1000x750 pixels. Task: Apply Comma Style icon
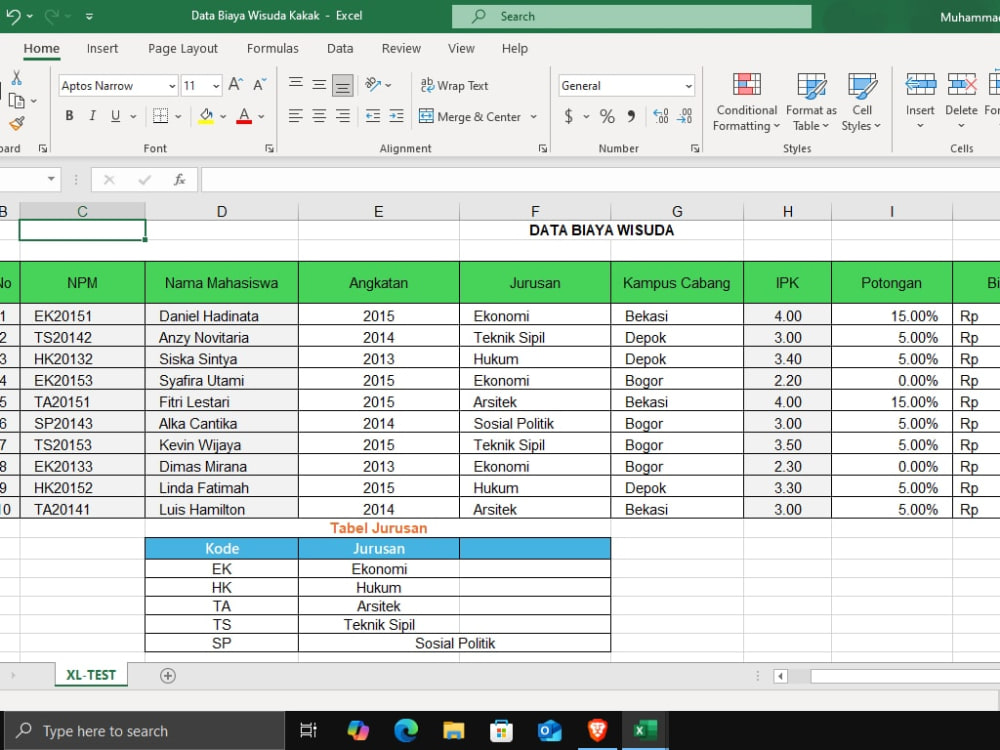coord(631,116)
